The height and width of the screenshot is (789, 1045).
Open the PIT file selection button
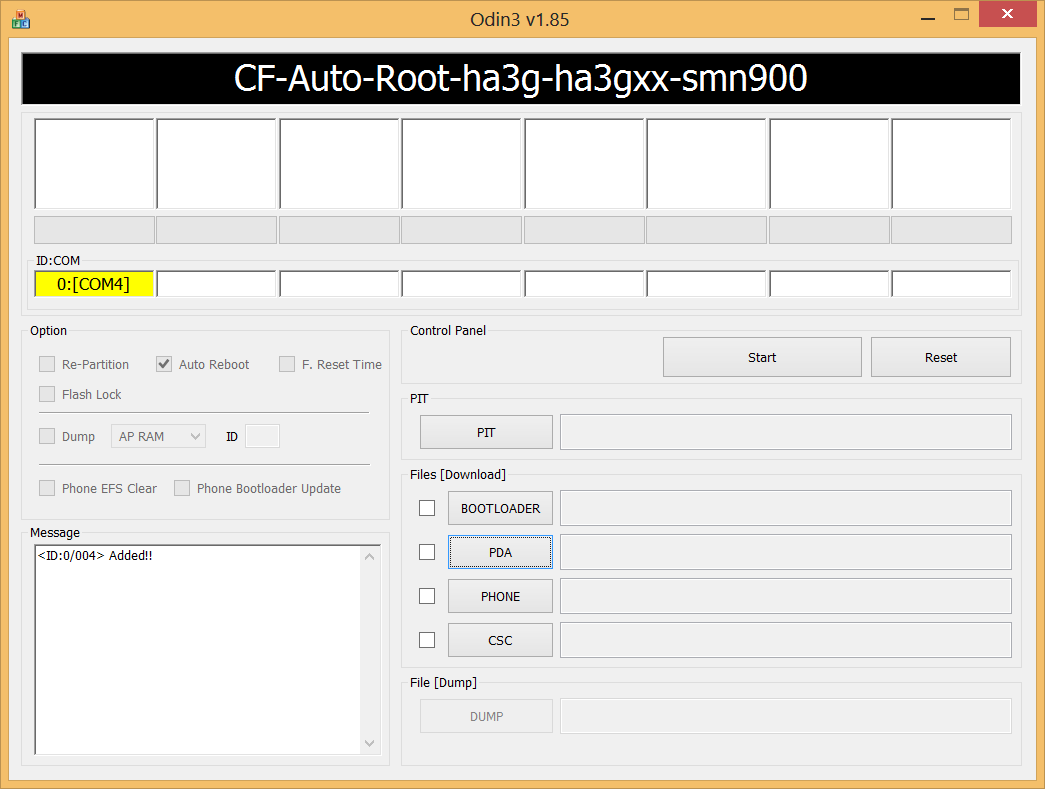click(486, 431)
